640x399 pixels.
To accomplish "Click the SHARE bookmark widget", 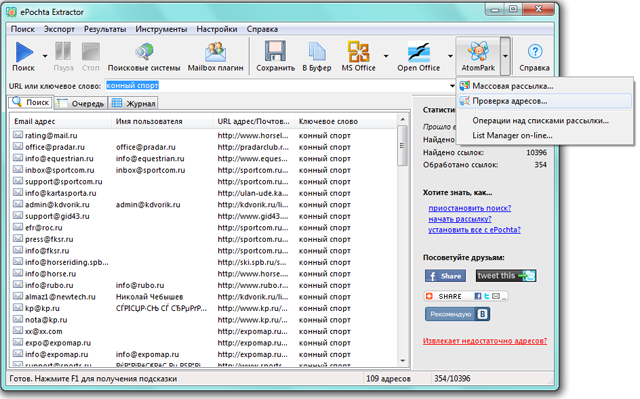I will point(466,296).
